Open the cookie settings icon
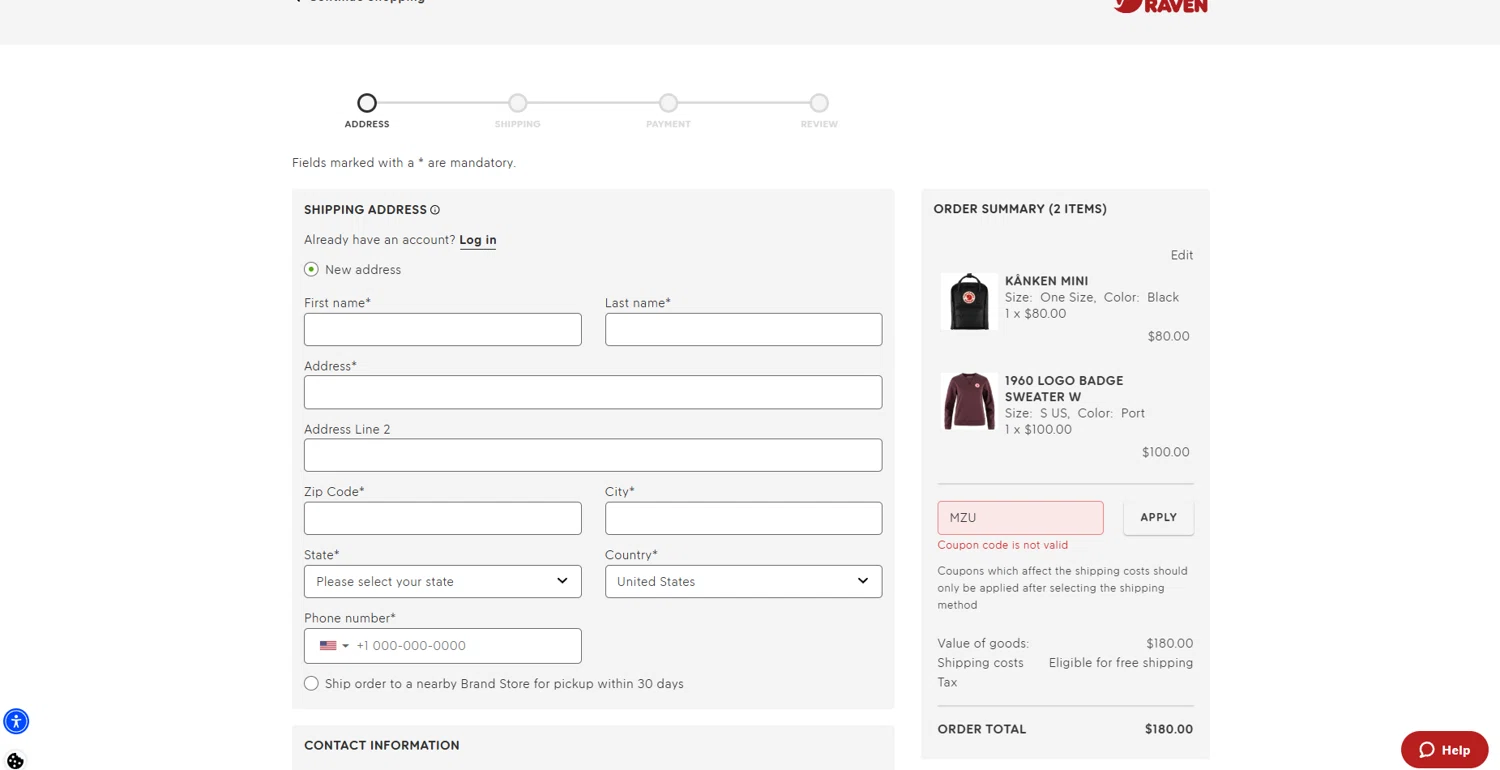 click(15, 761)
